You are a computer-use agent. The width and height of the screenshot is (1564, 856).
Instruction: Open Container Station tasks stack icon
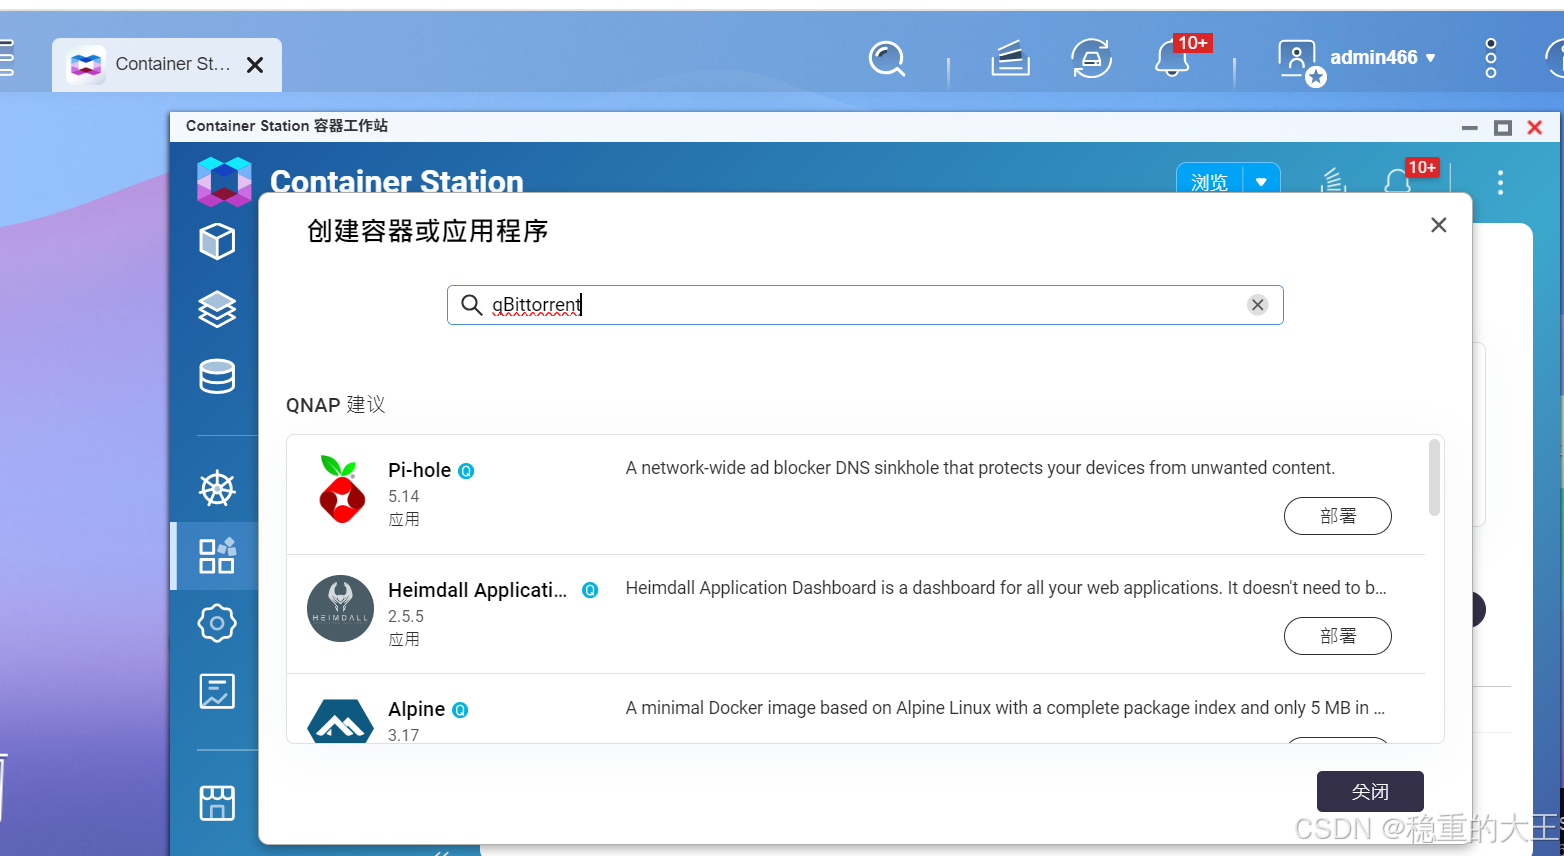1333,181
